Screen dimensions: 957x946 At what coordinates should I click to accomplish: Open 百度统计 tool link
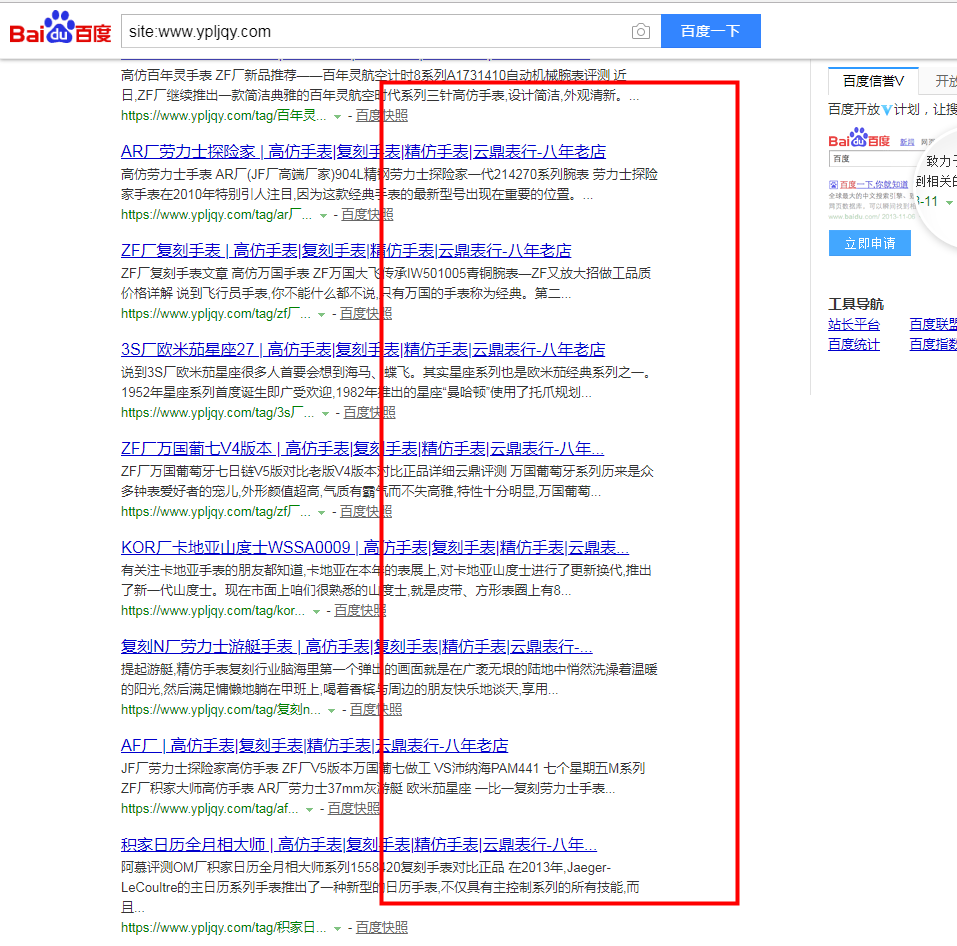coord(854,344)
